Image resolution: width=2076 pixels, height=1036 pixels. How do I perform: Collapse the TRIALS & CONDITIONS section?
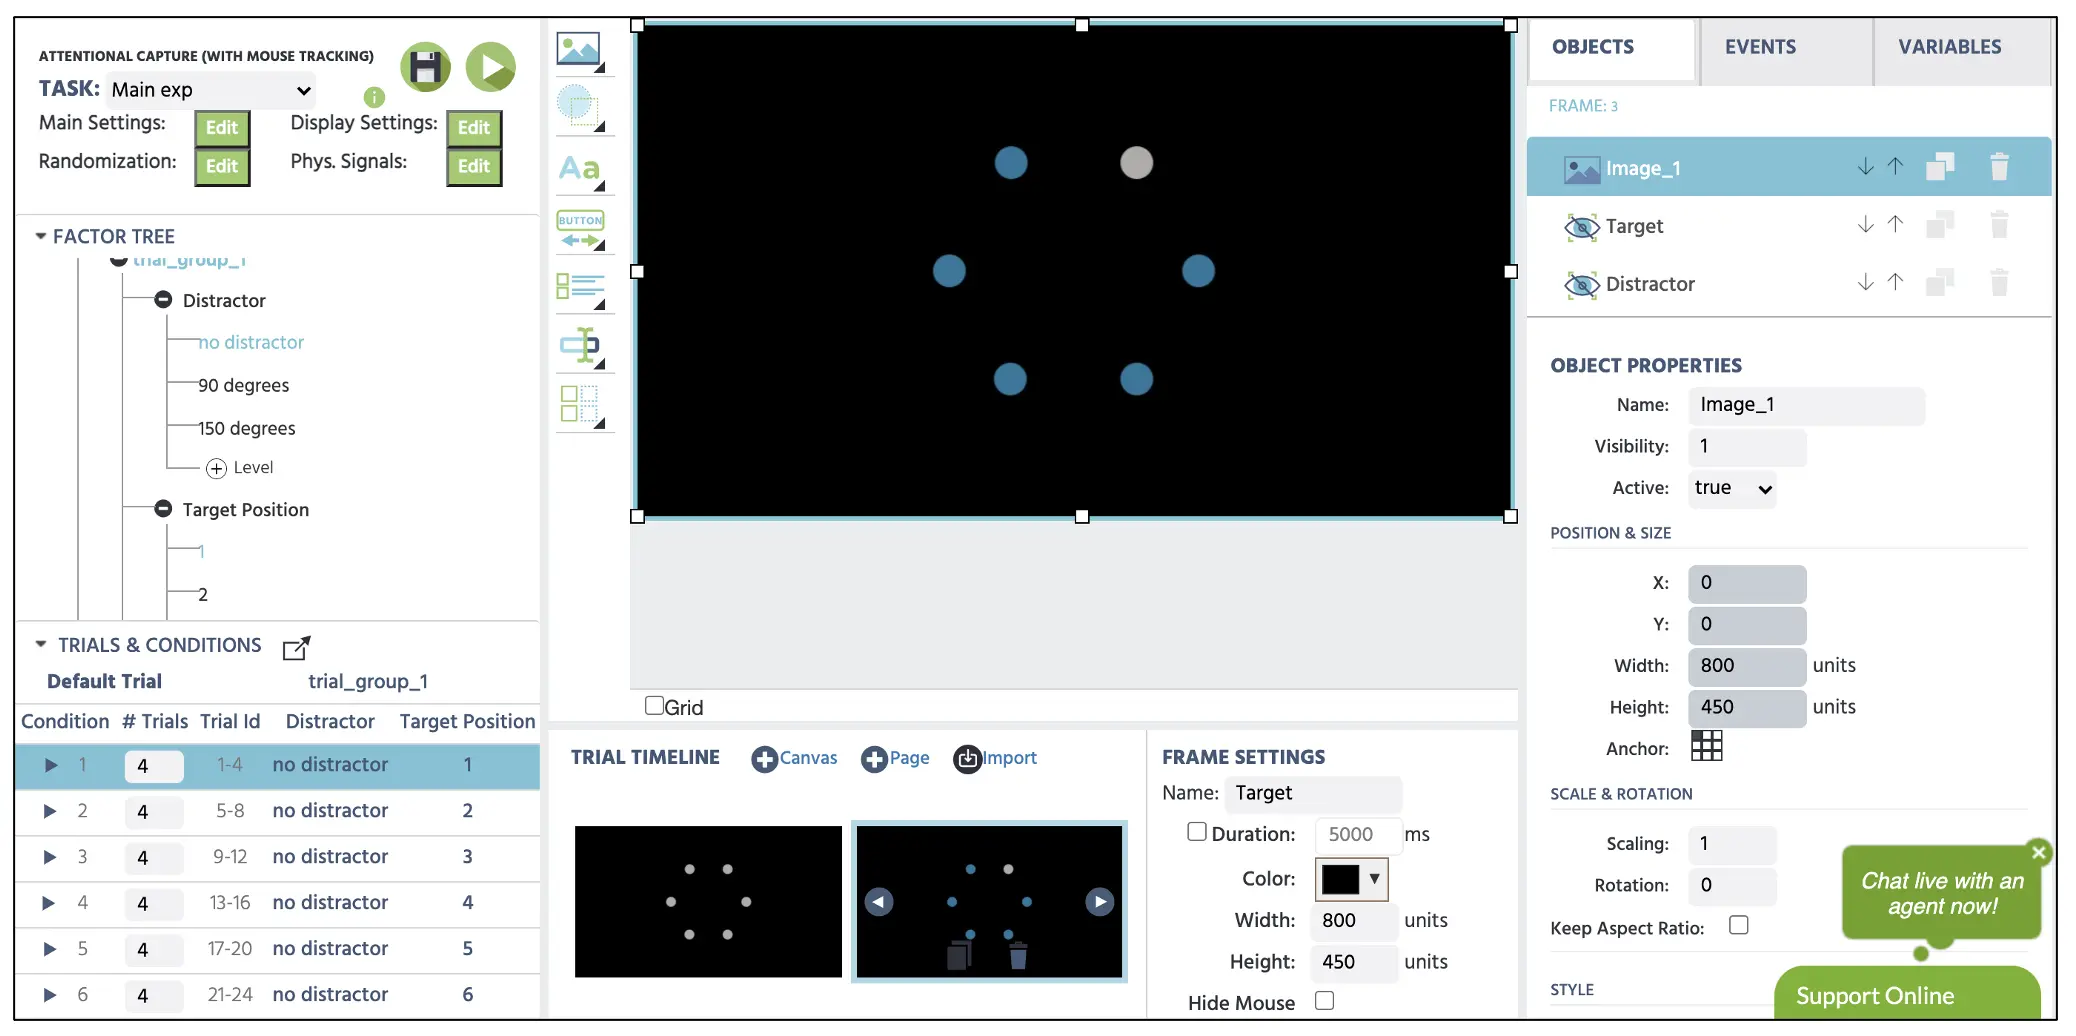[41, 645]
